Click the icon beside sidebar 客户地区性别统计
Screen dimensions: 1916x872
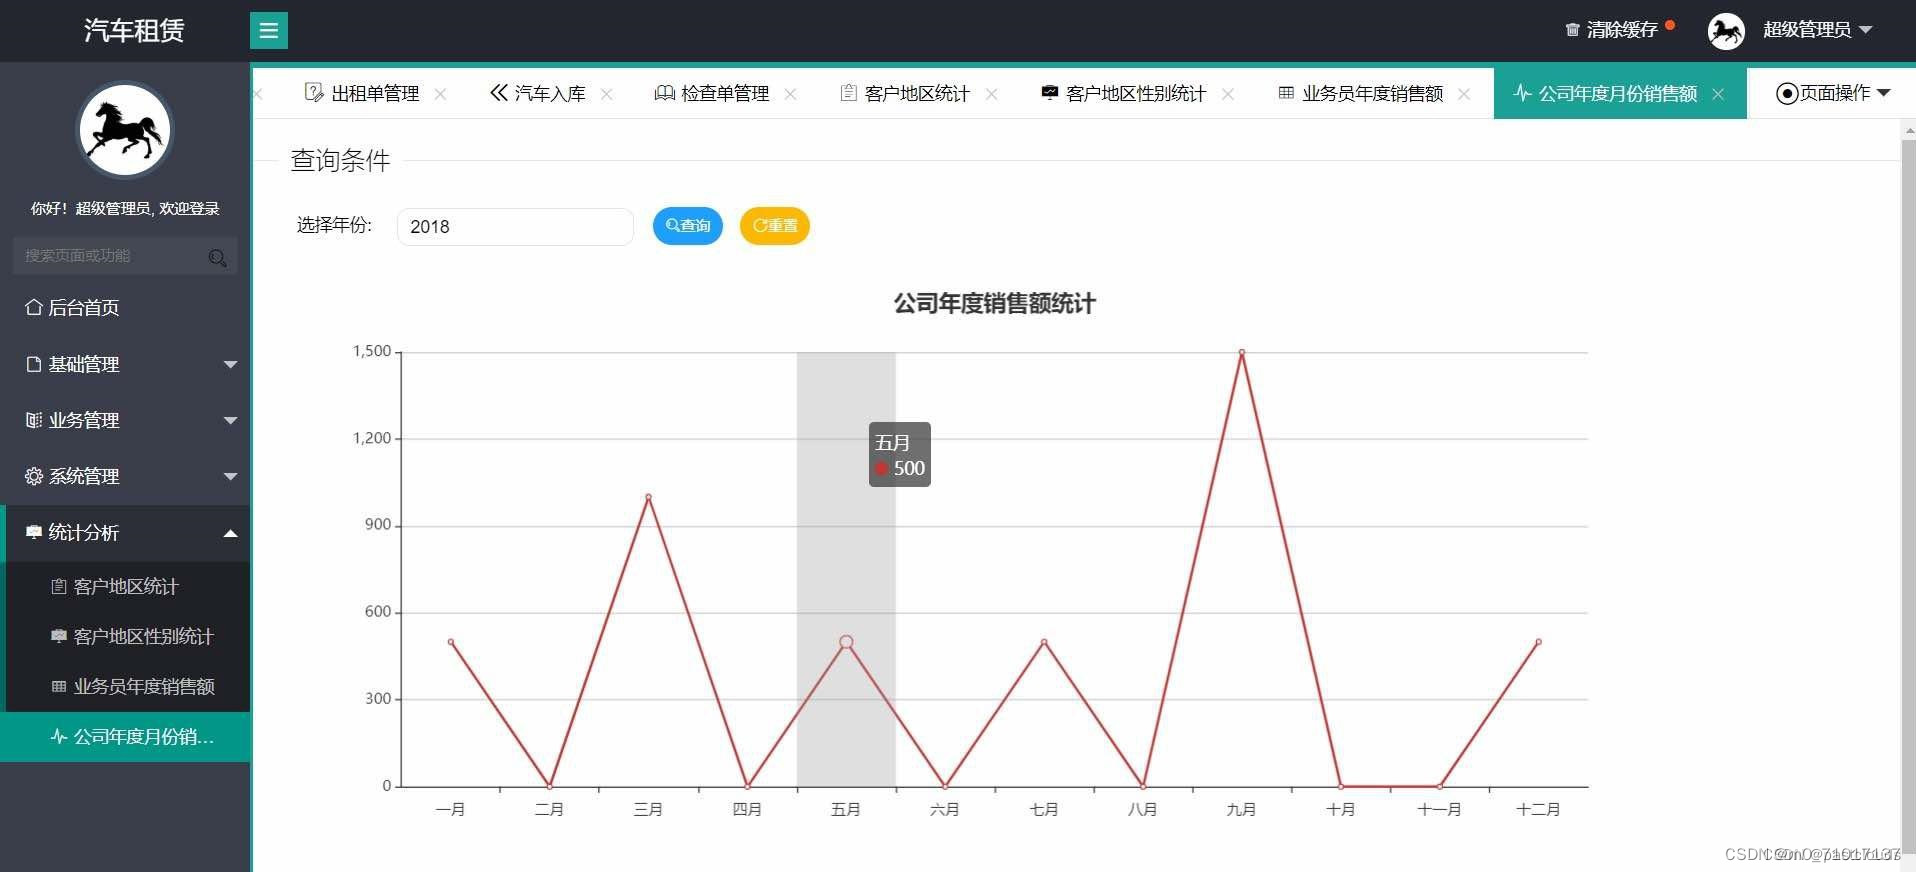tap(59, 637)
